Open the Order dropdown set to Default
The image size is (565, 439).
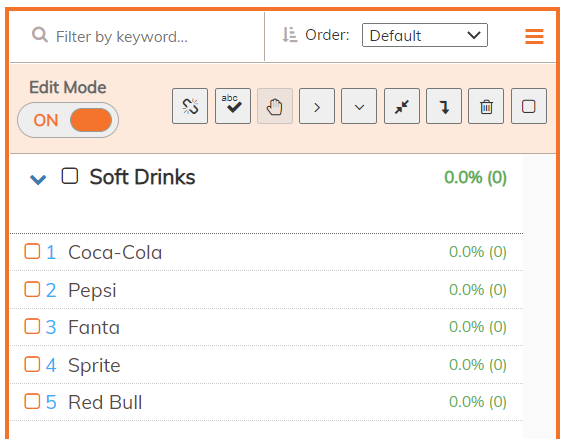point(425,35)
